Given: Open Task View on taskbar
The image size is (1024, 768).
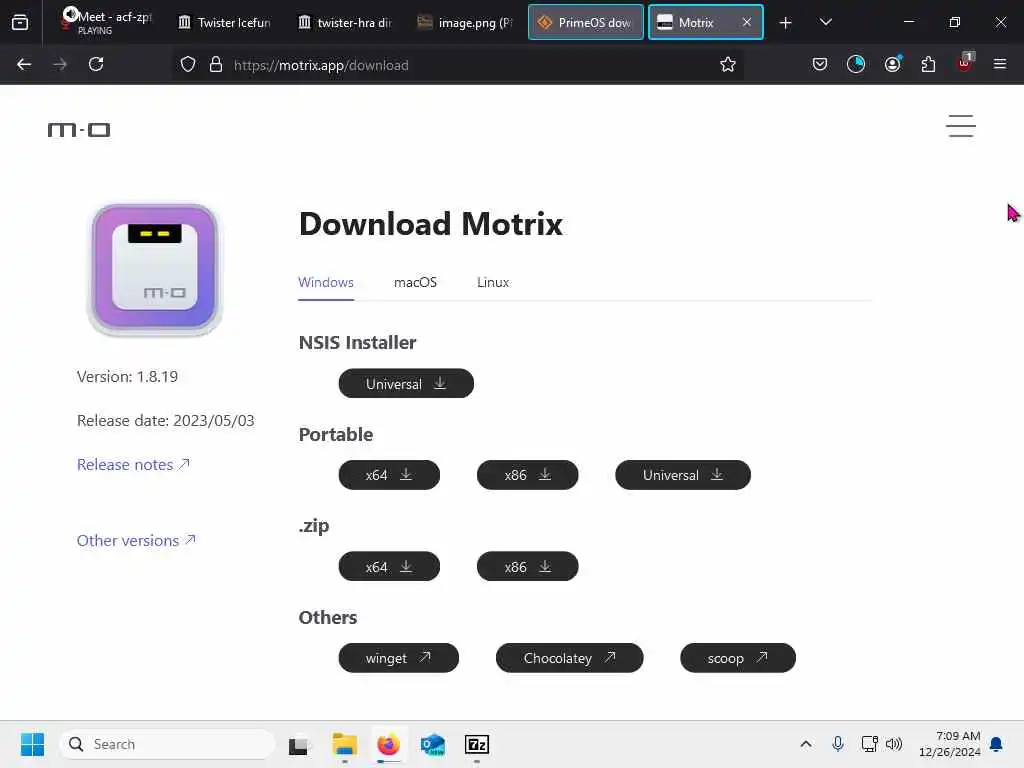Looking at the screenshot, I should pos(299,744).
